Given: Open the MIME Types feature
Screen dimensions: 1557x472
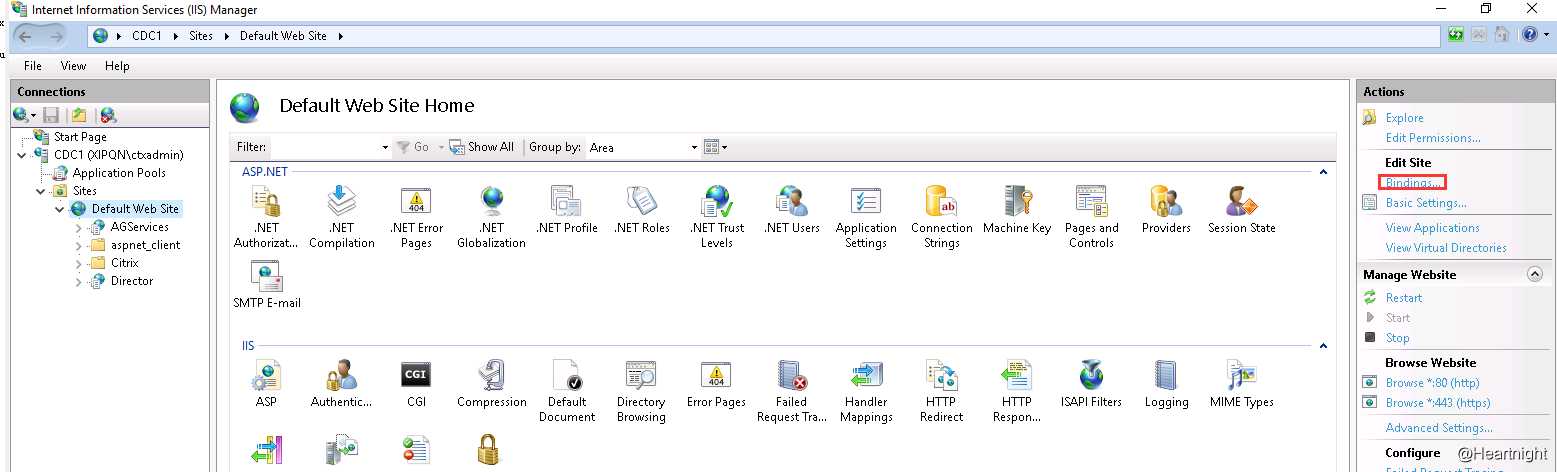Looking at the screenshot, I should coord(1241,384).
